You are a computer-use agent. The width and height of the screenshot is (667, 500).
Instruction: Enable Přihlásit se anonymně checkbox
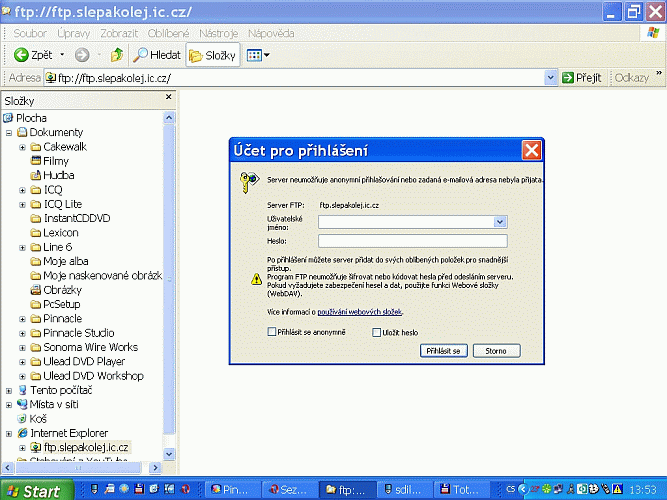click(273, 332)
